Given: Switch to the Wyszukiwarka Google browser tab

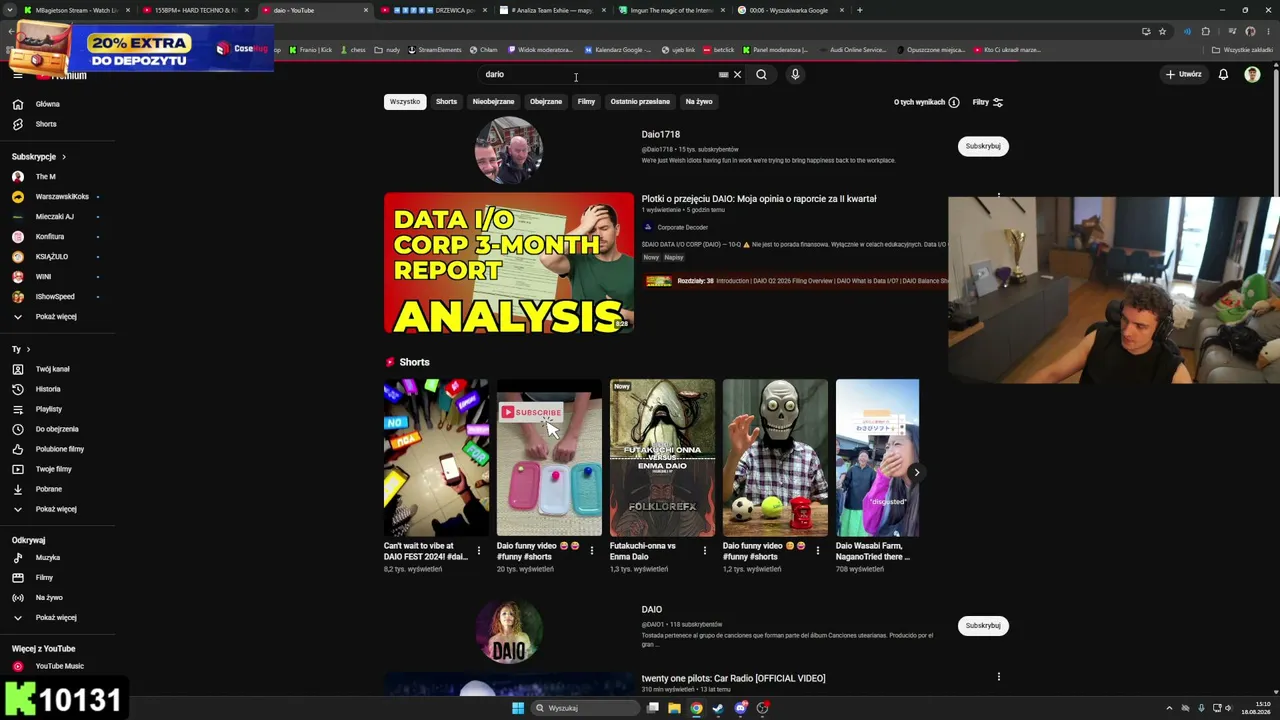Looking at the screenshot, I should [788, 10].
